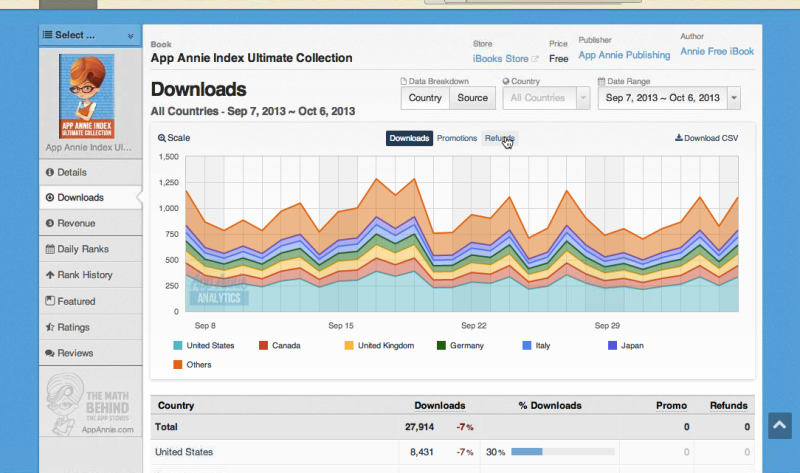Image resolution: width=800 pixels, height=473 pixels.
Task: Toggle United States legend swatch
Action: [x=178, y=345]
